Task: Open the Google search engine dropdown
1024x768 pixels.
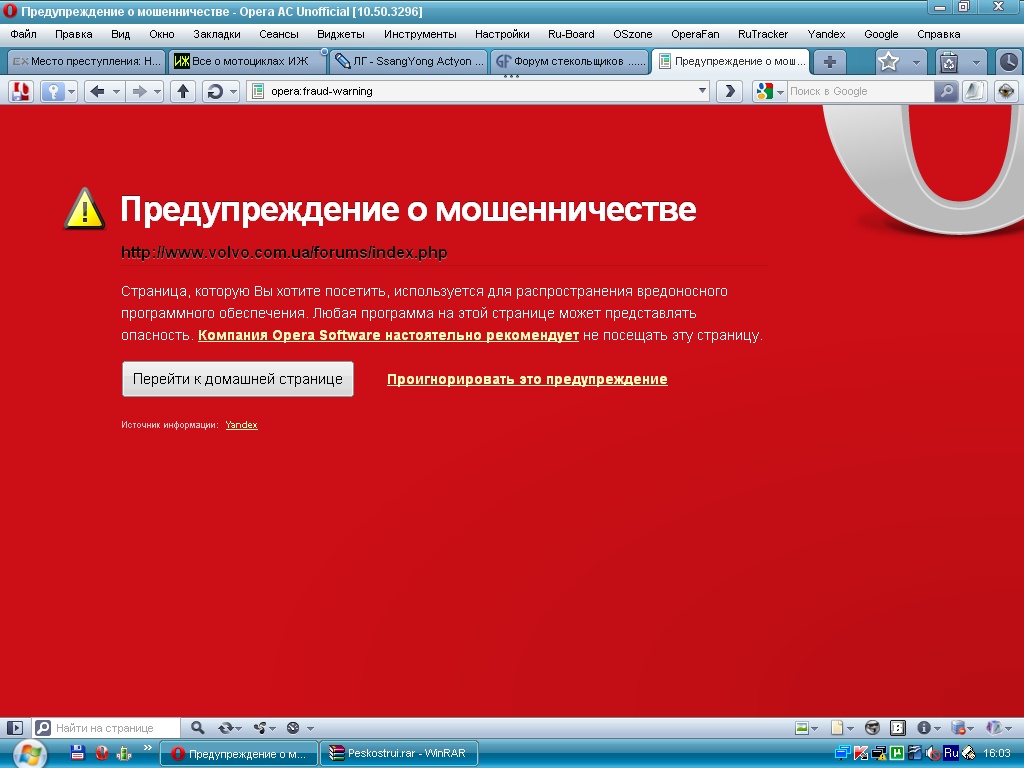Action: click(x=781, y=92)
